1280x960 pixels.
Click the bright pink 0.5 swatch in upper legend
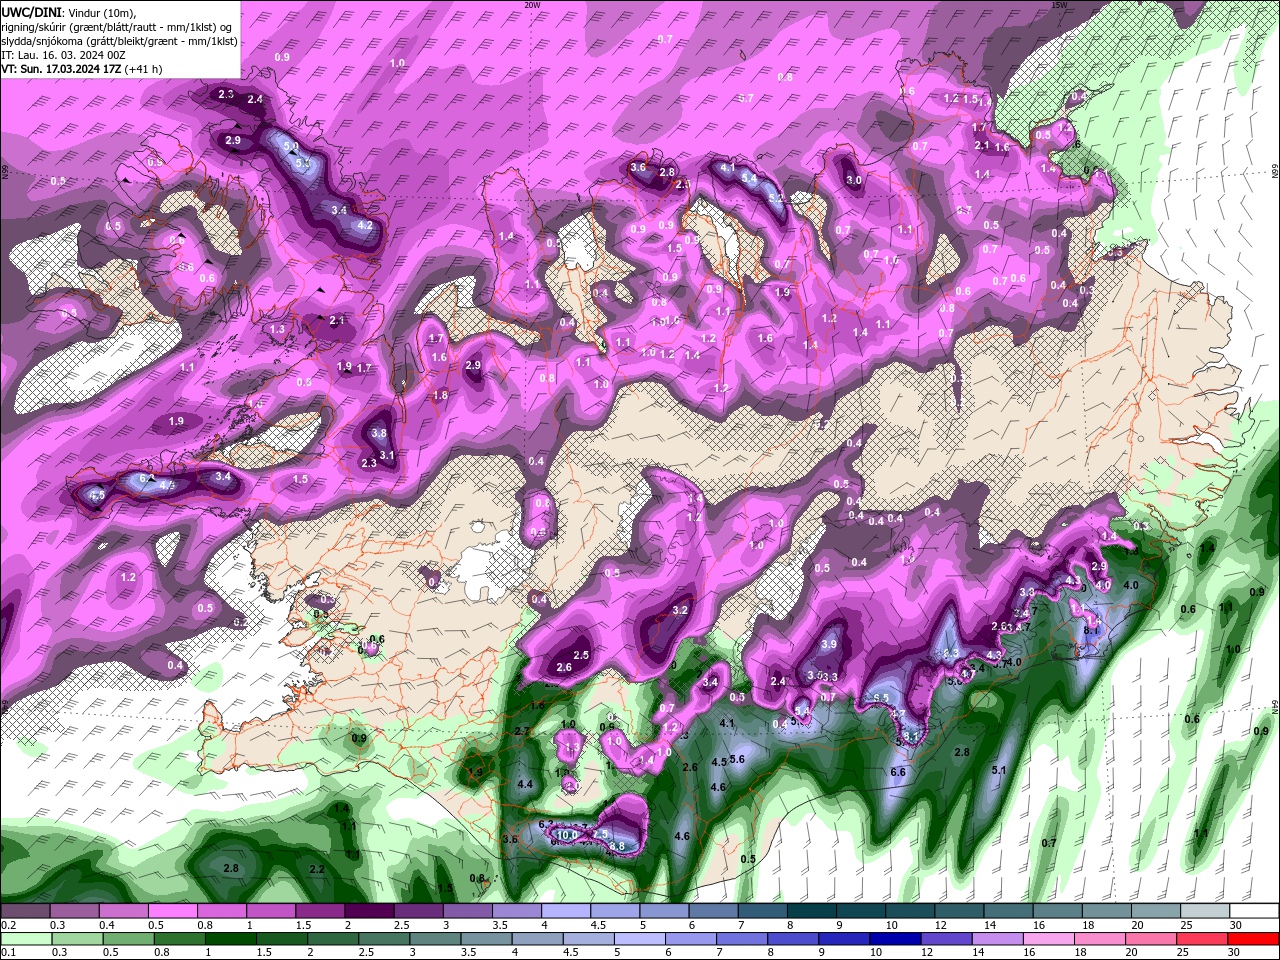[x=172, y=911]
